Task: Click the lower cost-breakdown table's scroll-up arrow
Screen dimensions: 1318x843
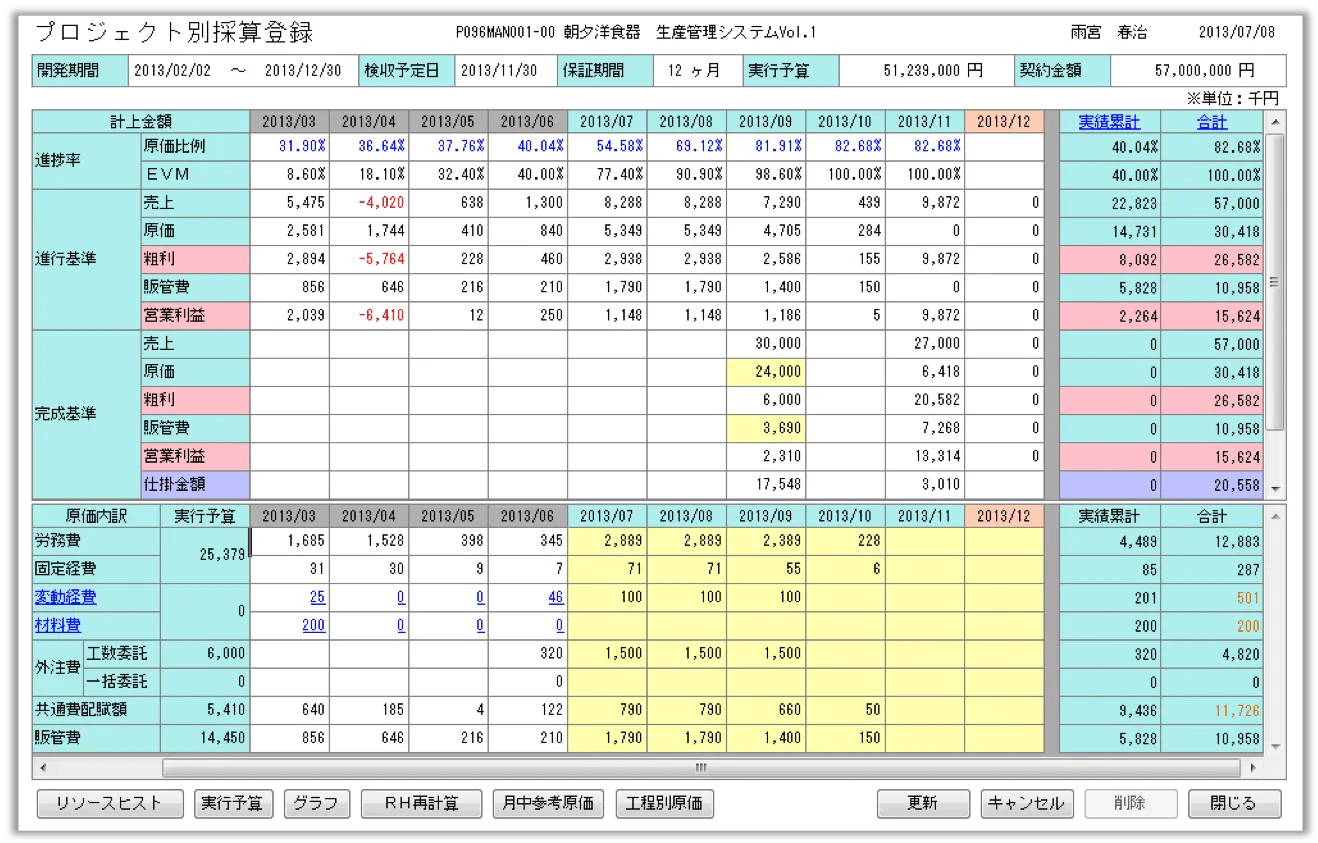Action: pos(1275,517)
